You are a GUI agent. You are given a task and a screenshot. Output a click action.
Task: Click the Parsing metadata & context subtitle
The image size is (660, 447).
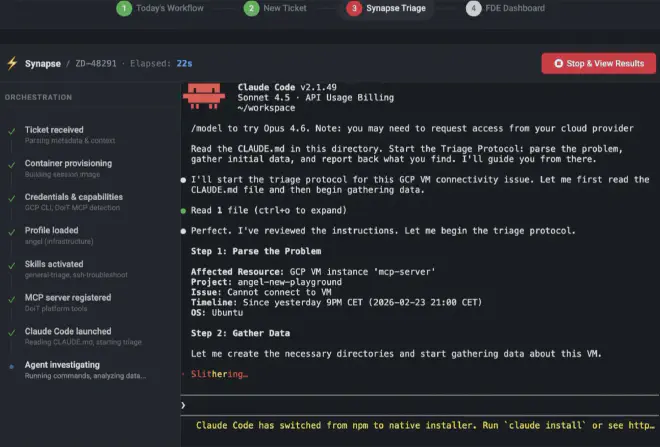[70, 141]
